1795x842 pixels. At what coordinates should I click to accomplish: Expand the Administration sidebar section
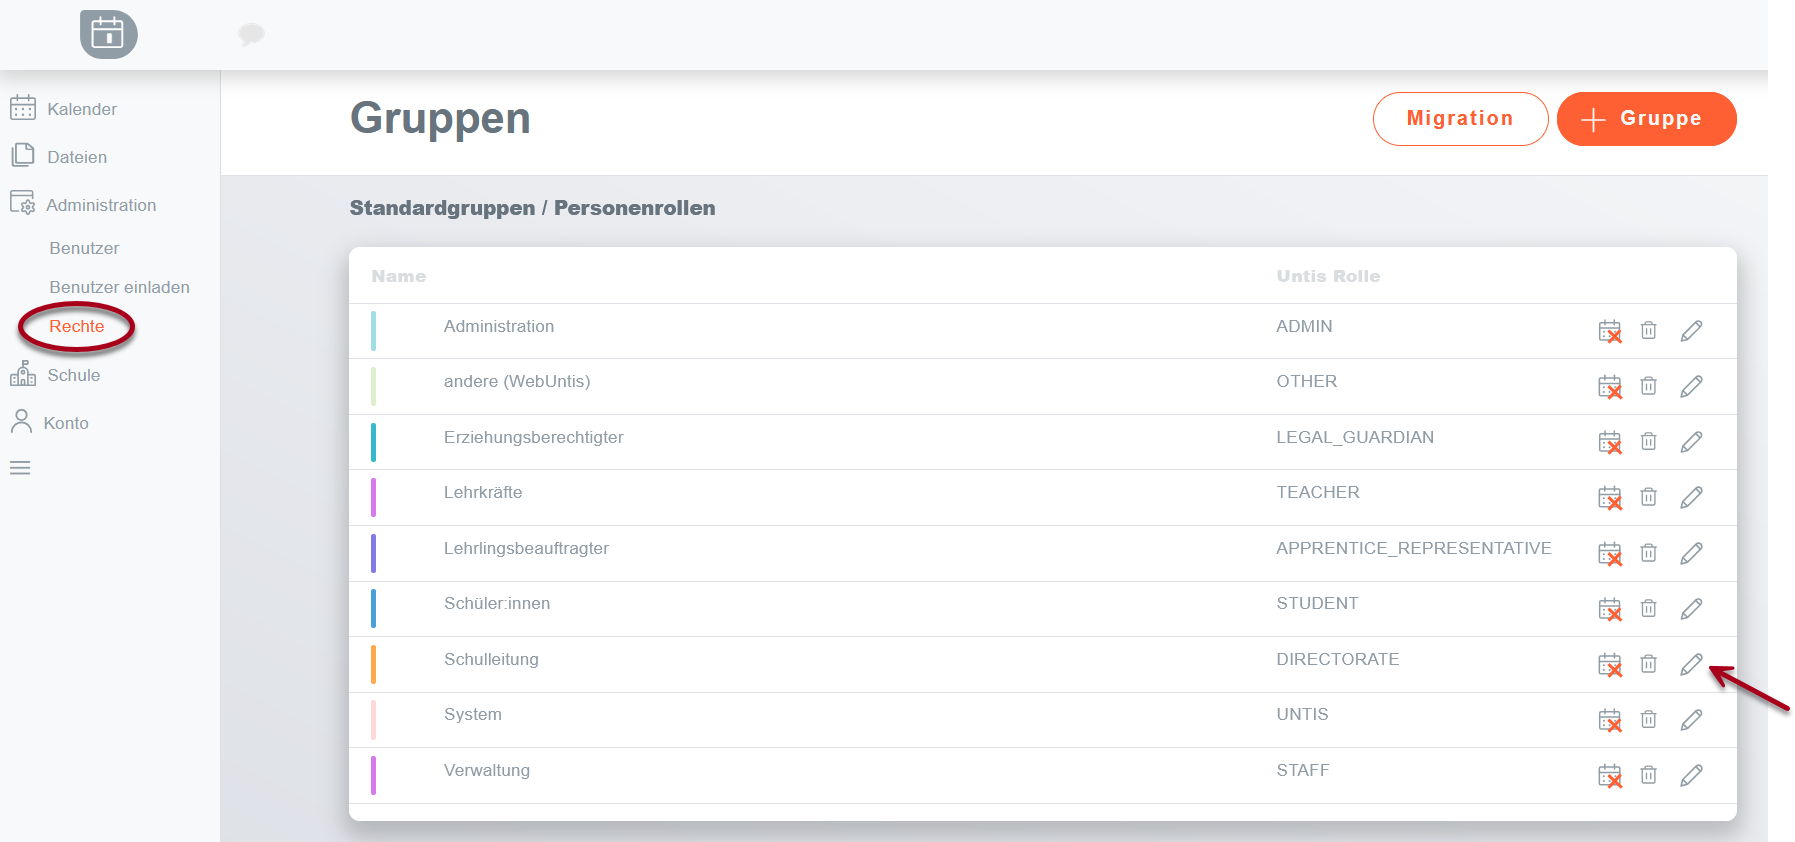point(100,205)
